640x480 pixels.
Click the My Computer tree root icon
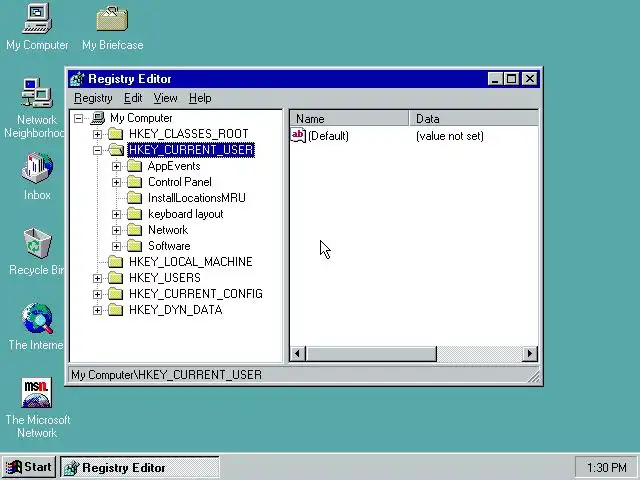point(98,118)
